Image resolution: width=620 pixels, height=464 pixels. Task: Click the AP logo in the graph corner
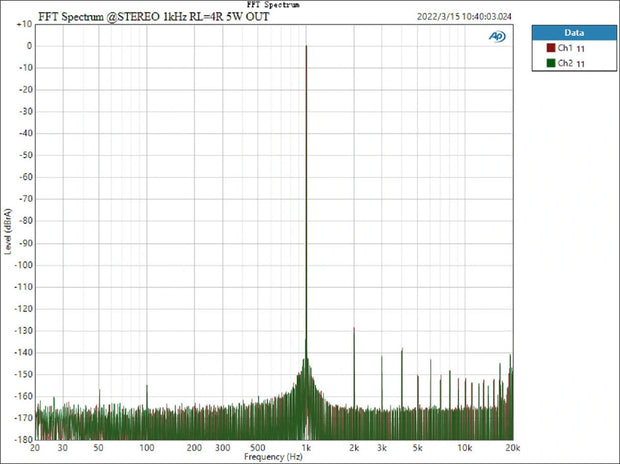(497, 36)
